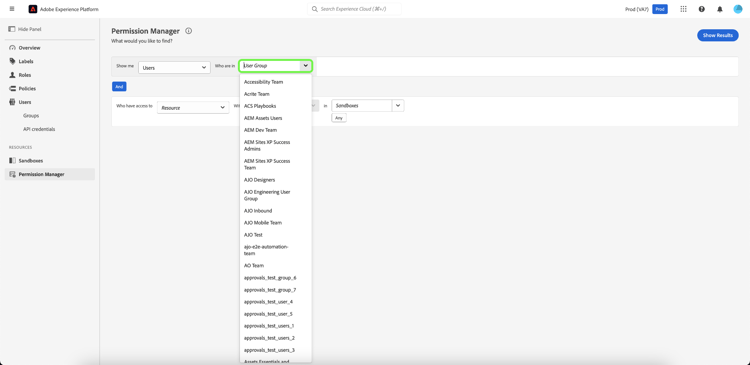This screenshot has width=750, height=365.
Task: Click the Any button
Action: pos(339,118)
